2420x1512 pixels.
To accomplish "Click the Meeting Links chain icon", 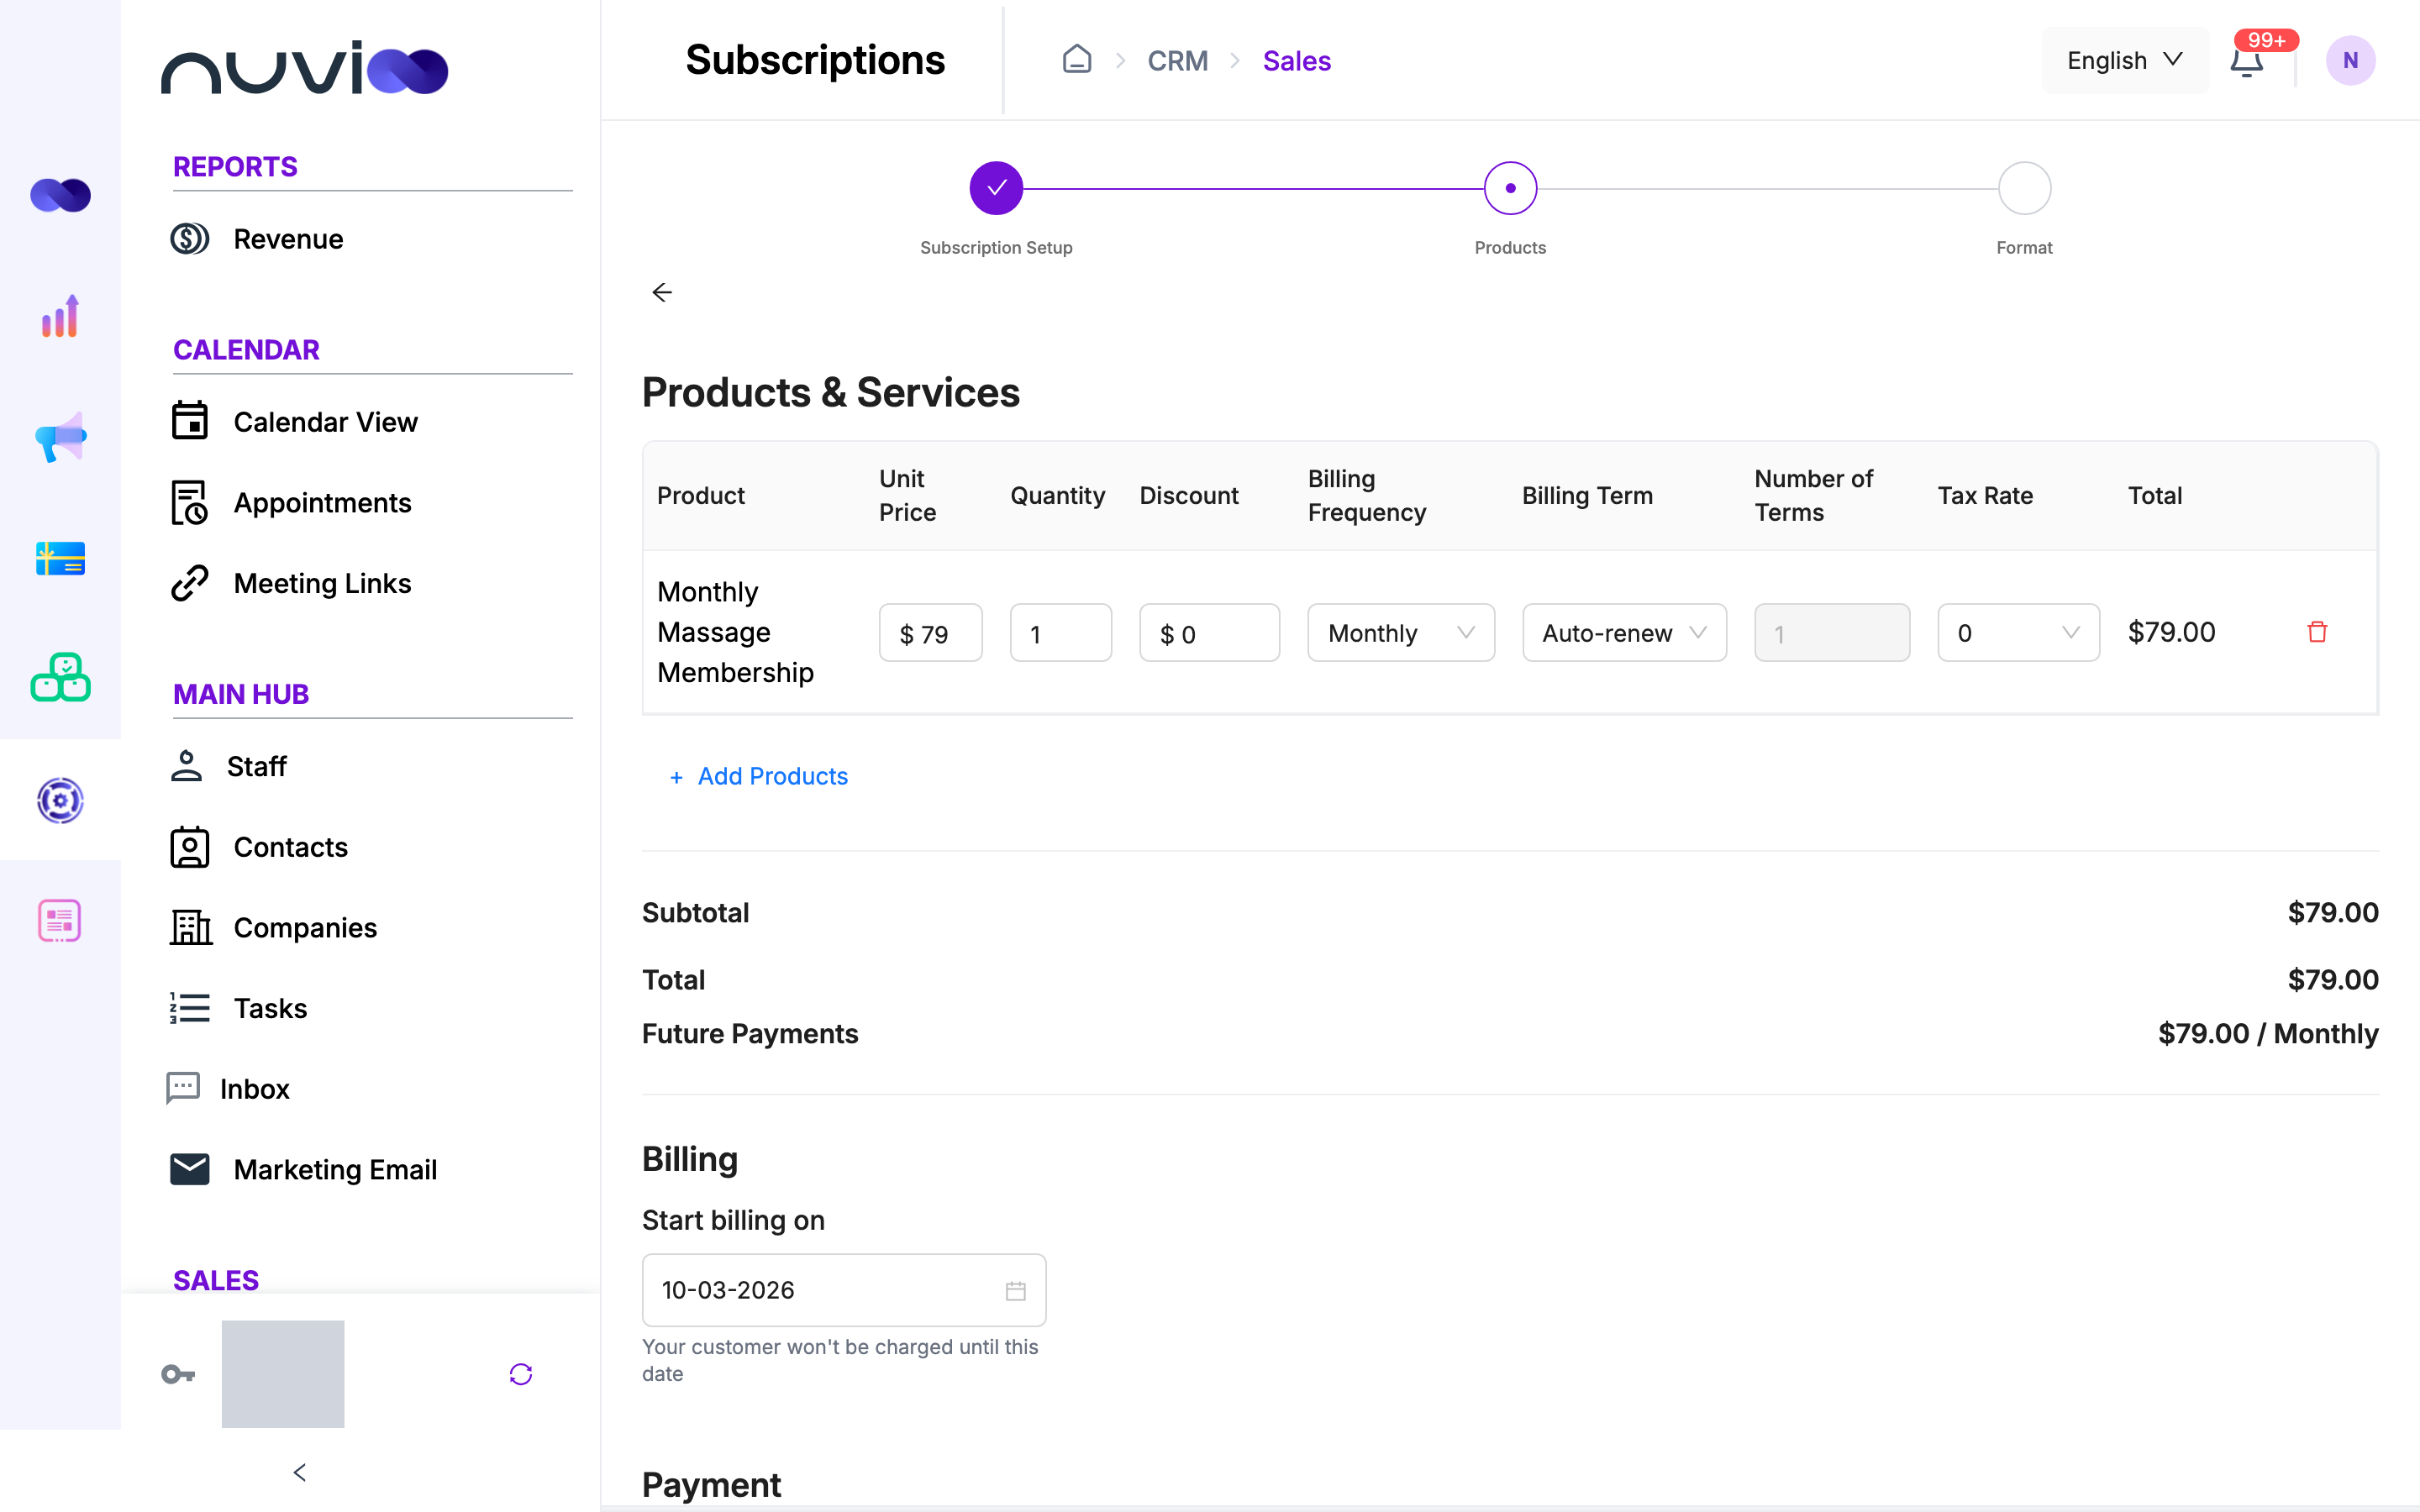I will tap(189, 583).
